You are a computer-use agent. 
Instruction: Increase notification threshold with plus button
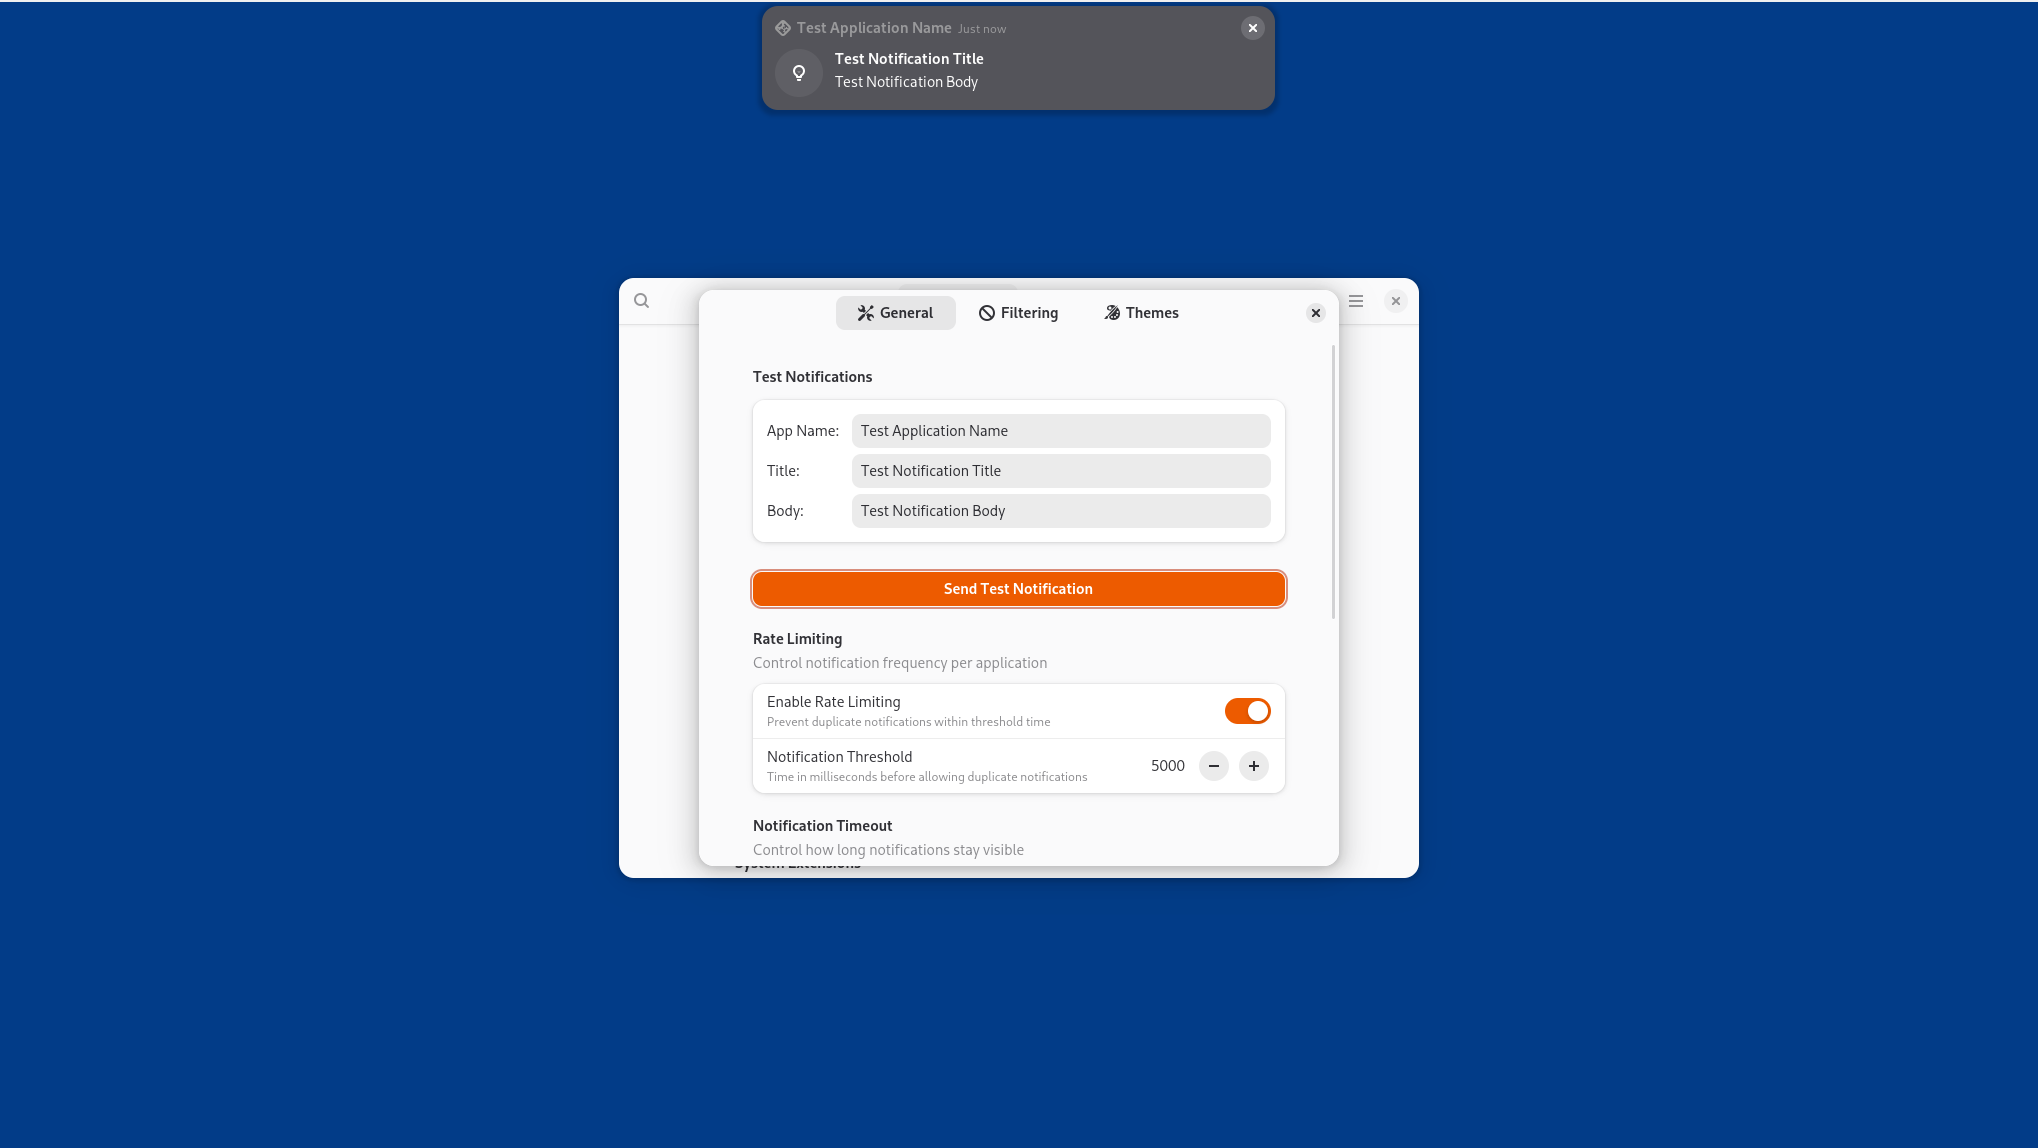point(1254,766)
